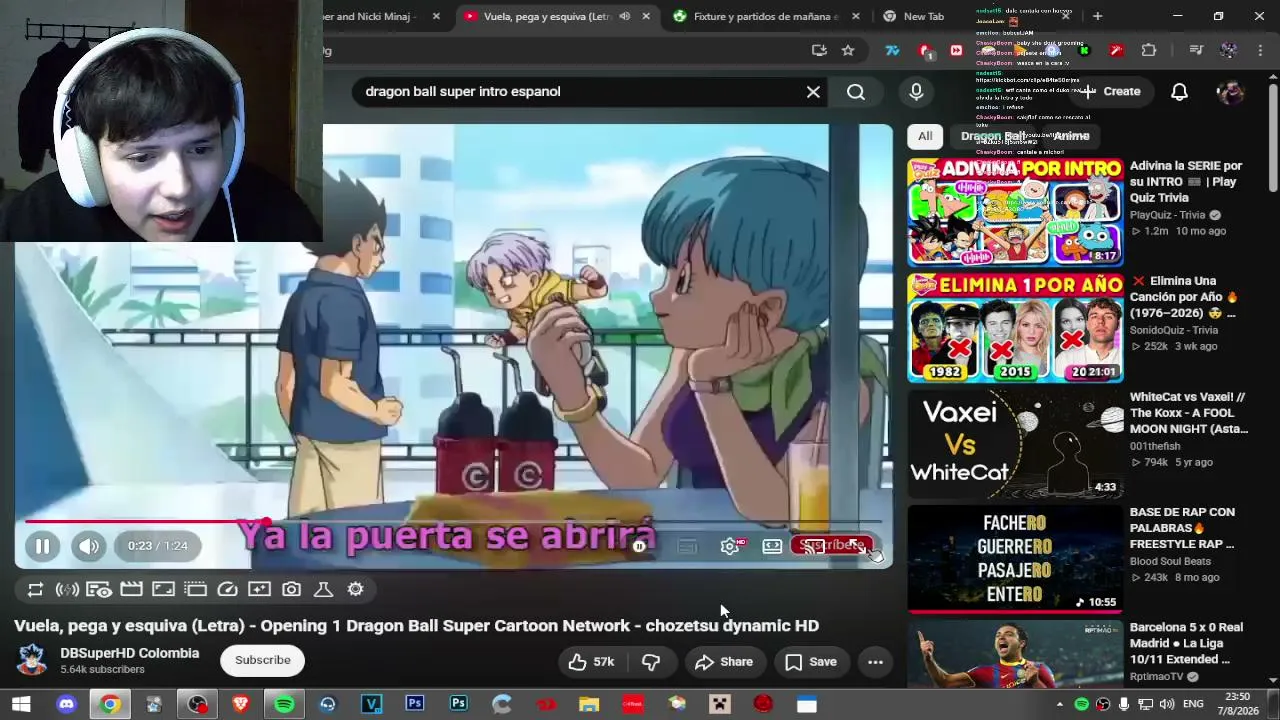Open the PlayQuiz - Trivia channel name
This screenshot has width=1280, height=720.
[1167, 215]
